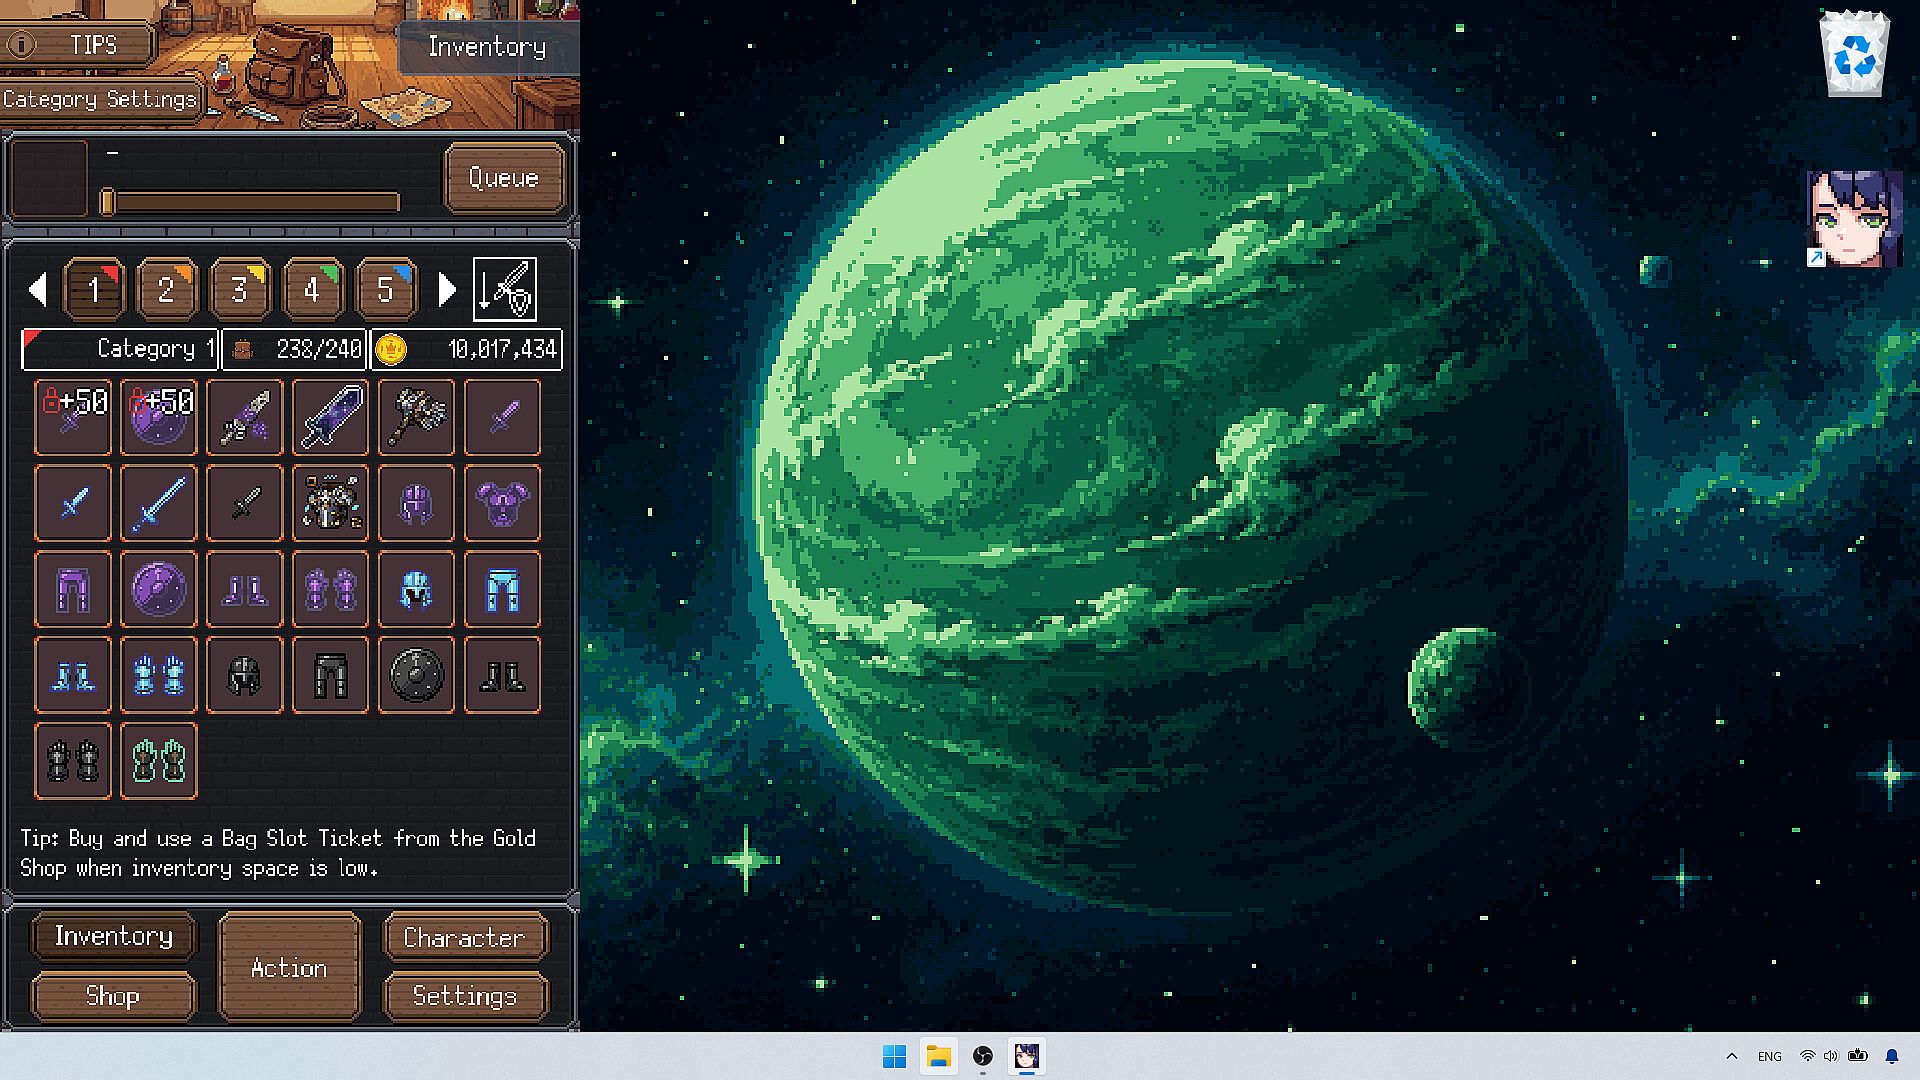
Task: Select the black helmet item
Action: point(245,675)
